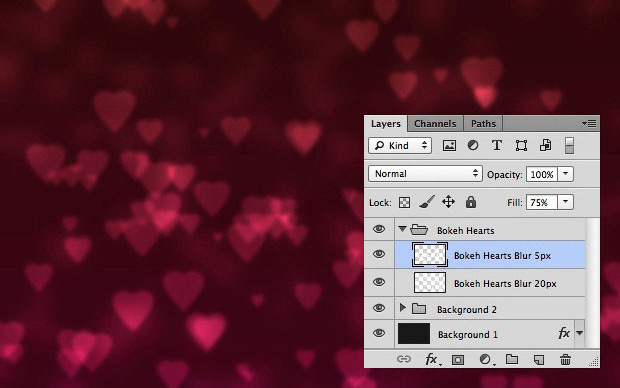Lock all padlock icon
This screenshot has height=388, width=620.
pyautogui.click(x=471, y=202)
